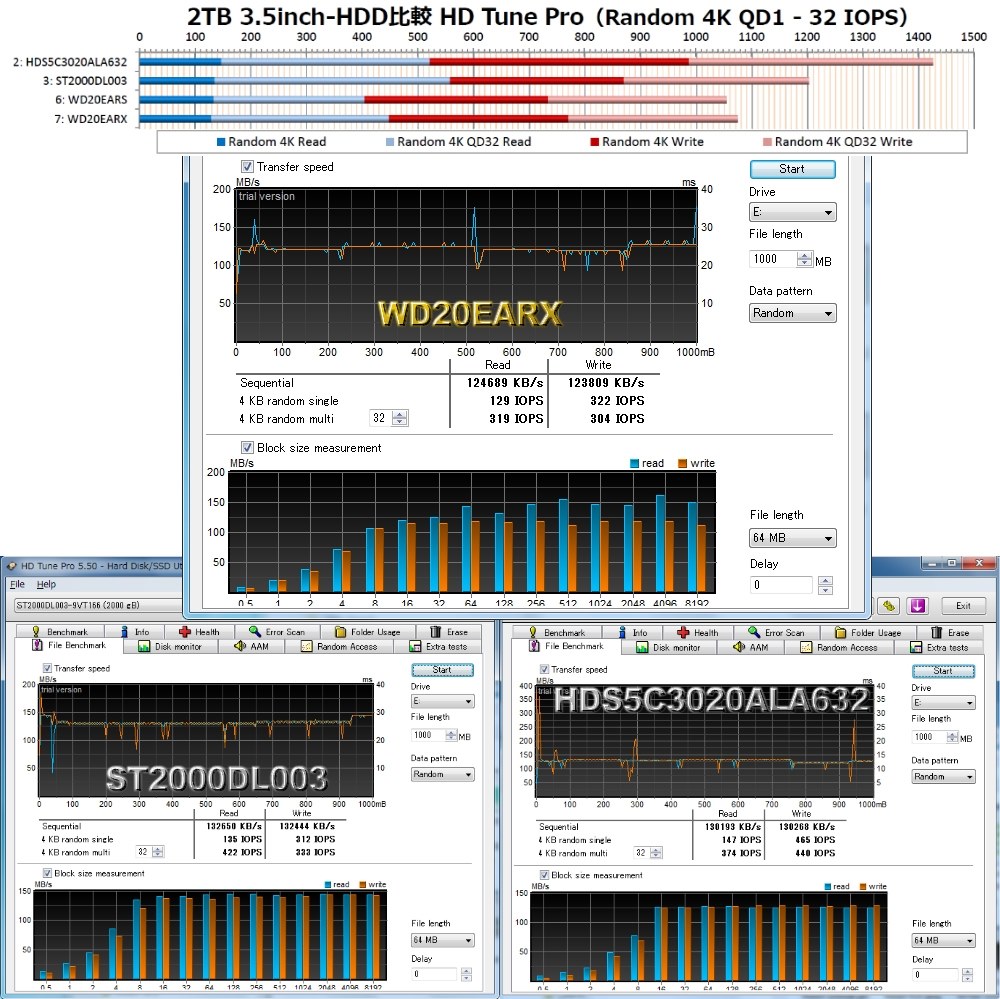The height and width of the screenshot is (999, 1000).
Task: Uncheck Block size measurement in ST2000DL003 window
Action: click(47, 872)
